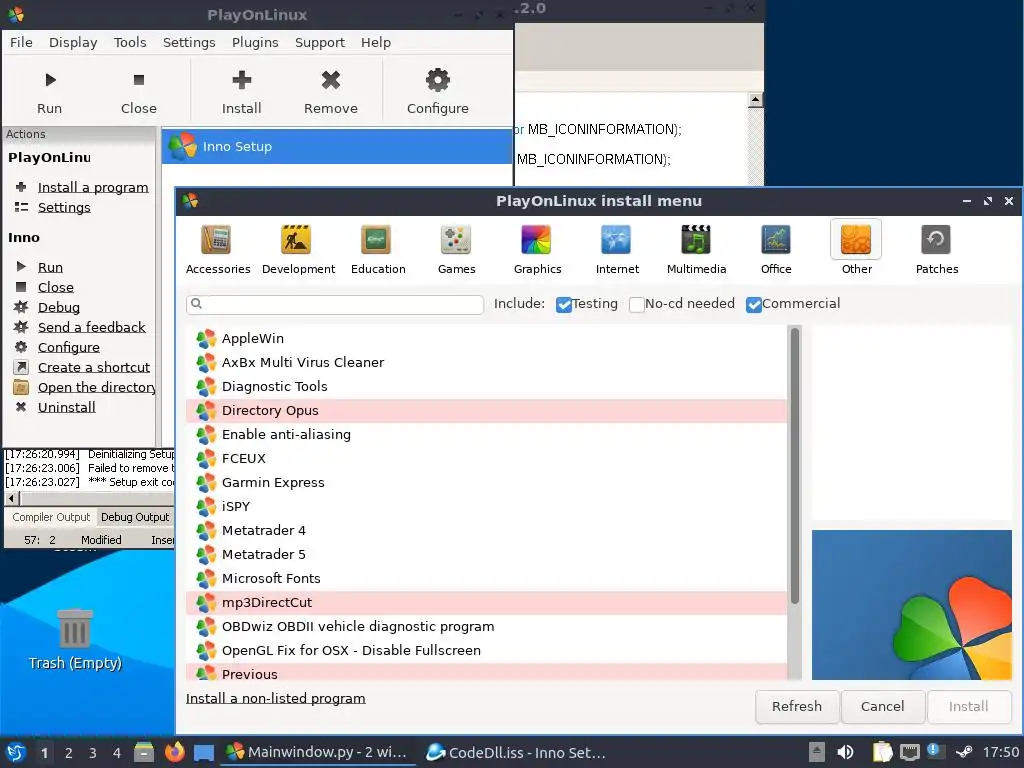The image size is (1024, 768).
Task: Click the Cancel button in install menu
Action: [x=882, y=706]
